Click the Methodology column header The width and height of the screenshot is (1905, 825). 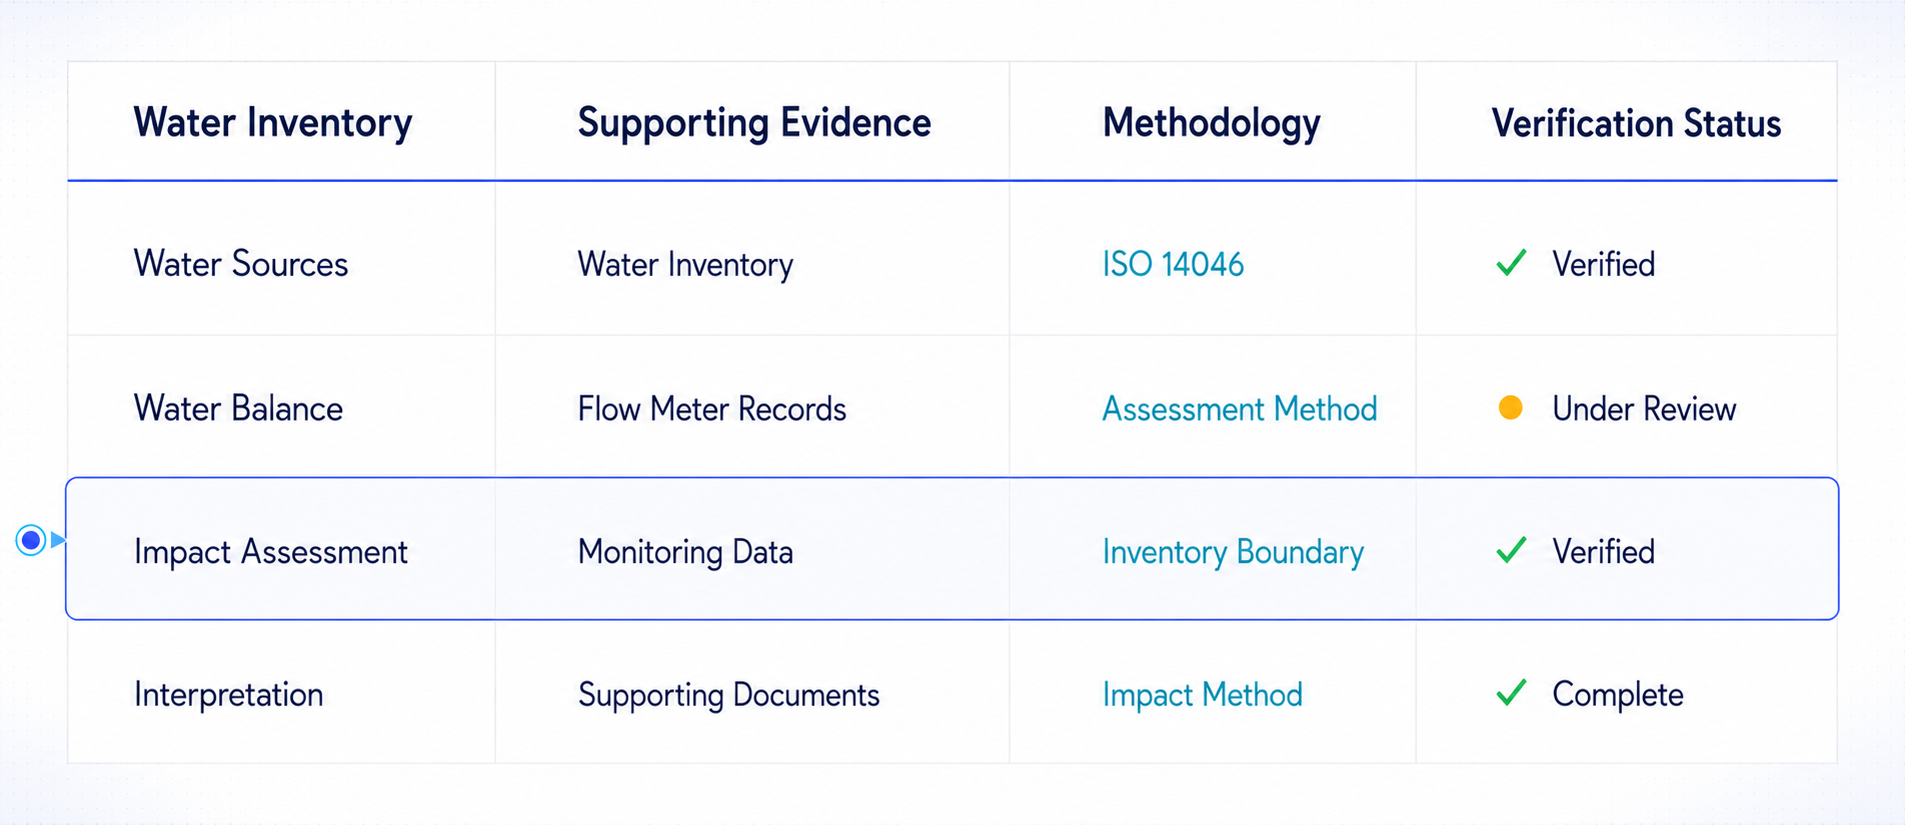1211,123
